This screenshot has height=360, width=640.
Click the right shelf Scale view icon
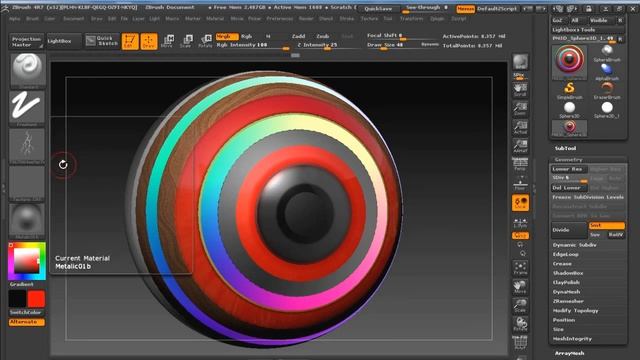pos(520,306)
